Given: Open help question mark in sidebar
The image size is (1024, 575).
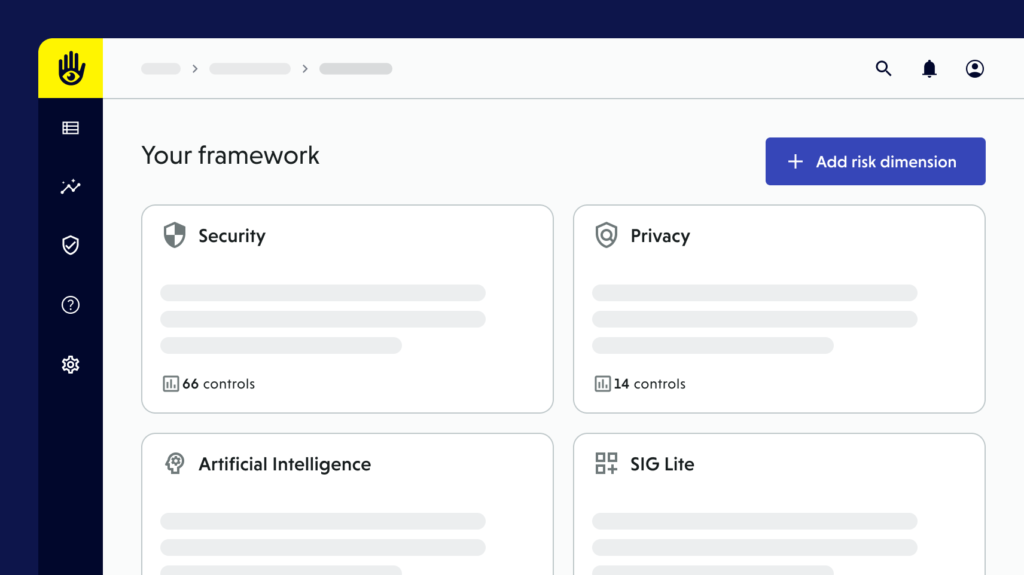Looking at the screenshot, I should click(x=70, y=305).
